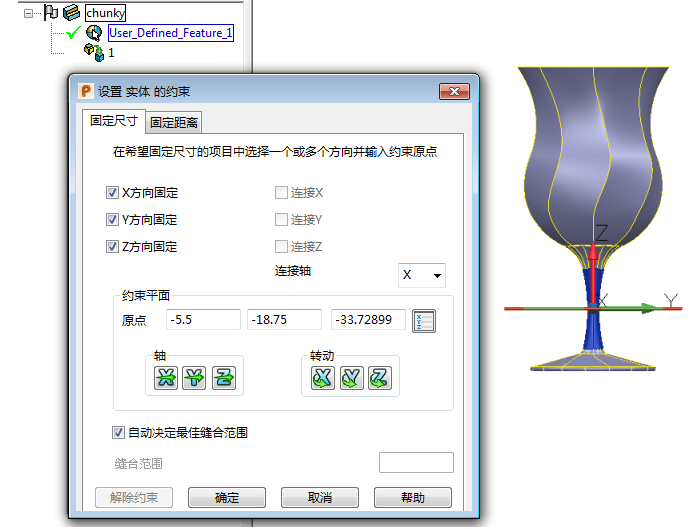
Task: Uncheck X方向固定 checkbox
Action: 112,193
